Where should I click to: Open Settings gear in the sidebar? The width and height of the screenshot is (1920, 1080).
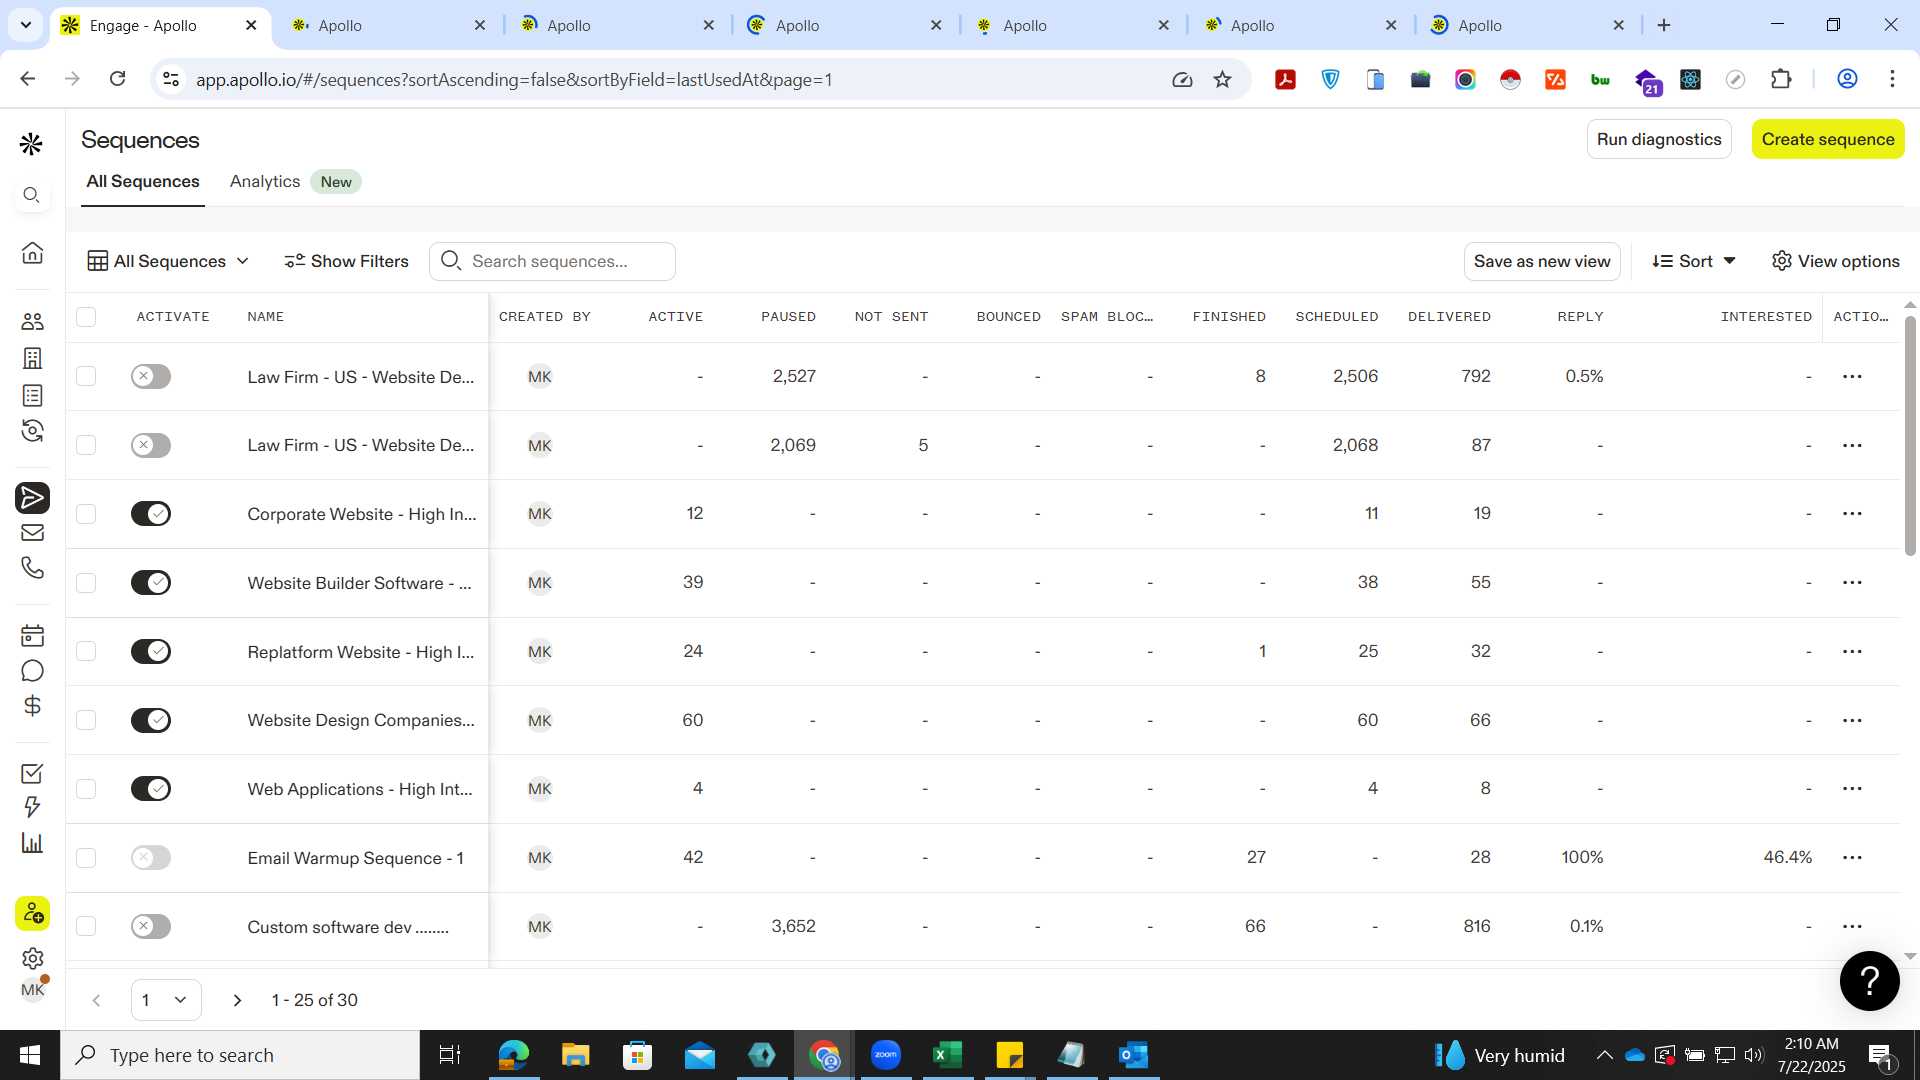click(x=32, y=958)
